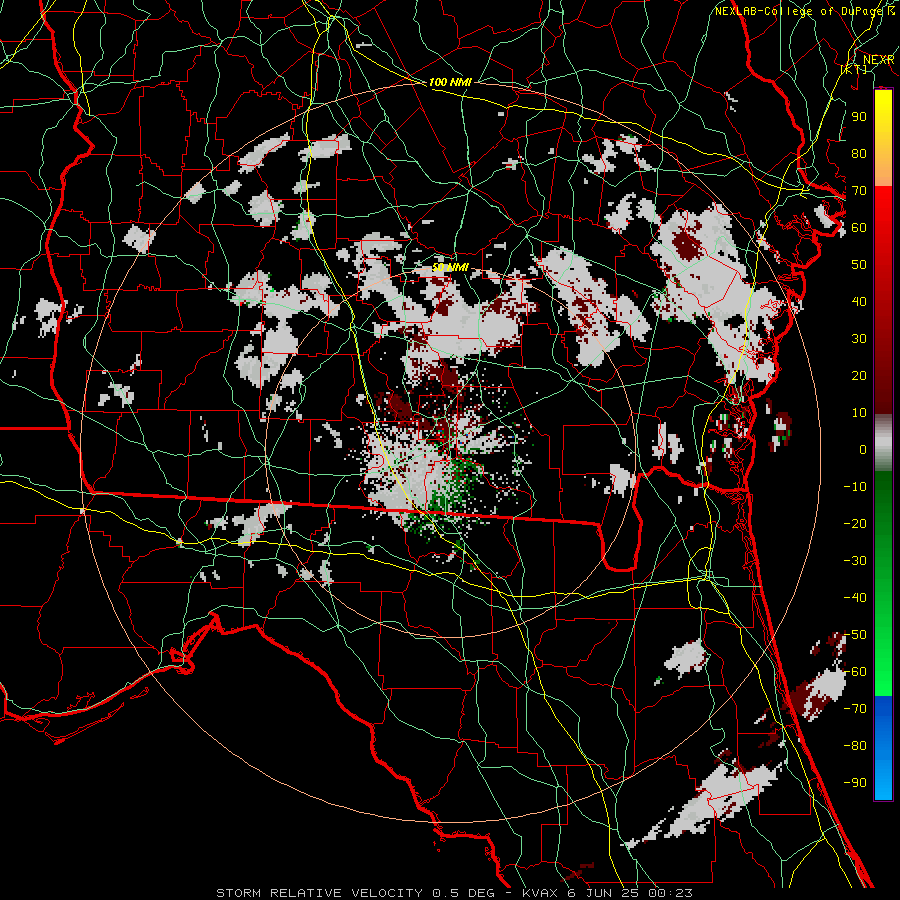Click the -10 knot value on velocity scale
Image resolution: width=900 pixels, height=900 pixels.
pyautogui.click(x=855, y=487)
